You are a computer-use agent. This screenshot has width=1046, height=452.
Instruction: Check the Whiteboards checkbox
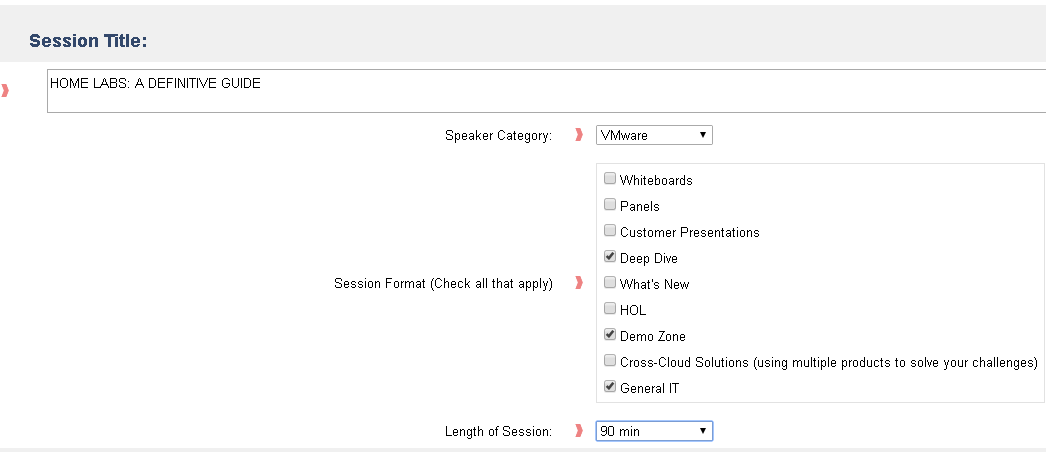pyautogui.click(x=610, y=179)
